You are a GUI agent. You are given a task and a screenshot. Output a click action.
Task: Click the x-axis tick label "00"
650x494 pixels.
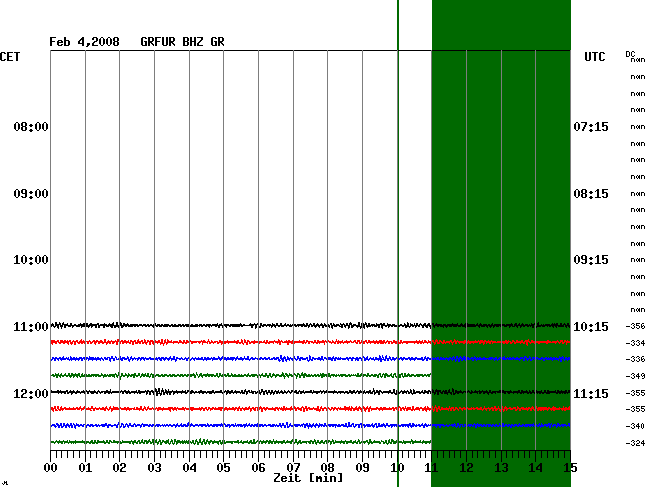click(51, 467)
